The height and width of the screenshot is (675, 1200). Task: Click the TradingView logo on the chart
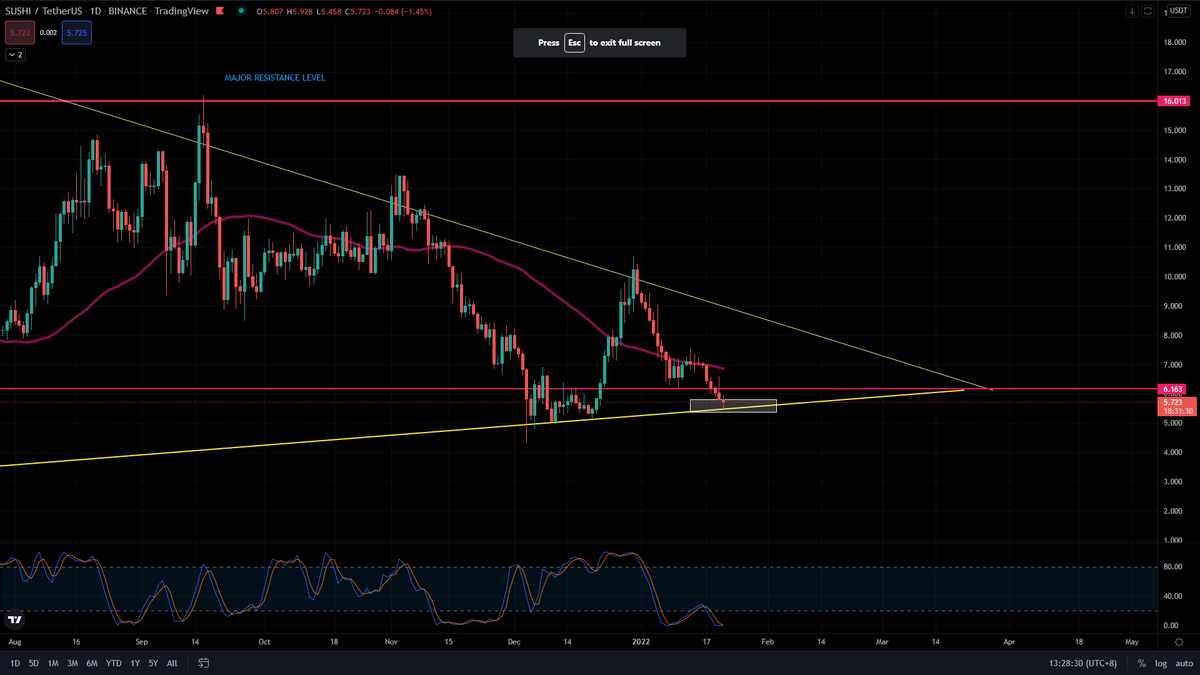coord(14,619)
